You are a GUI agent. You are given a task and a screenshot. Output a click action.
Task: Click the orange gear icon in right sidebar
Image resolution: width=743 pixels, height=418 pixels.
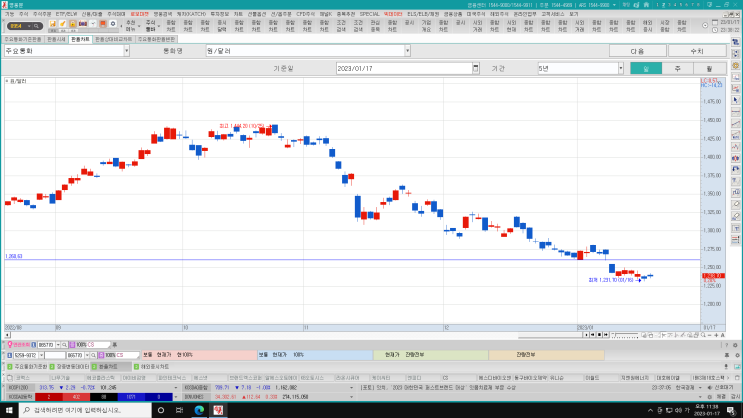(735, 65)
